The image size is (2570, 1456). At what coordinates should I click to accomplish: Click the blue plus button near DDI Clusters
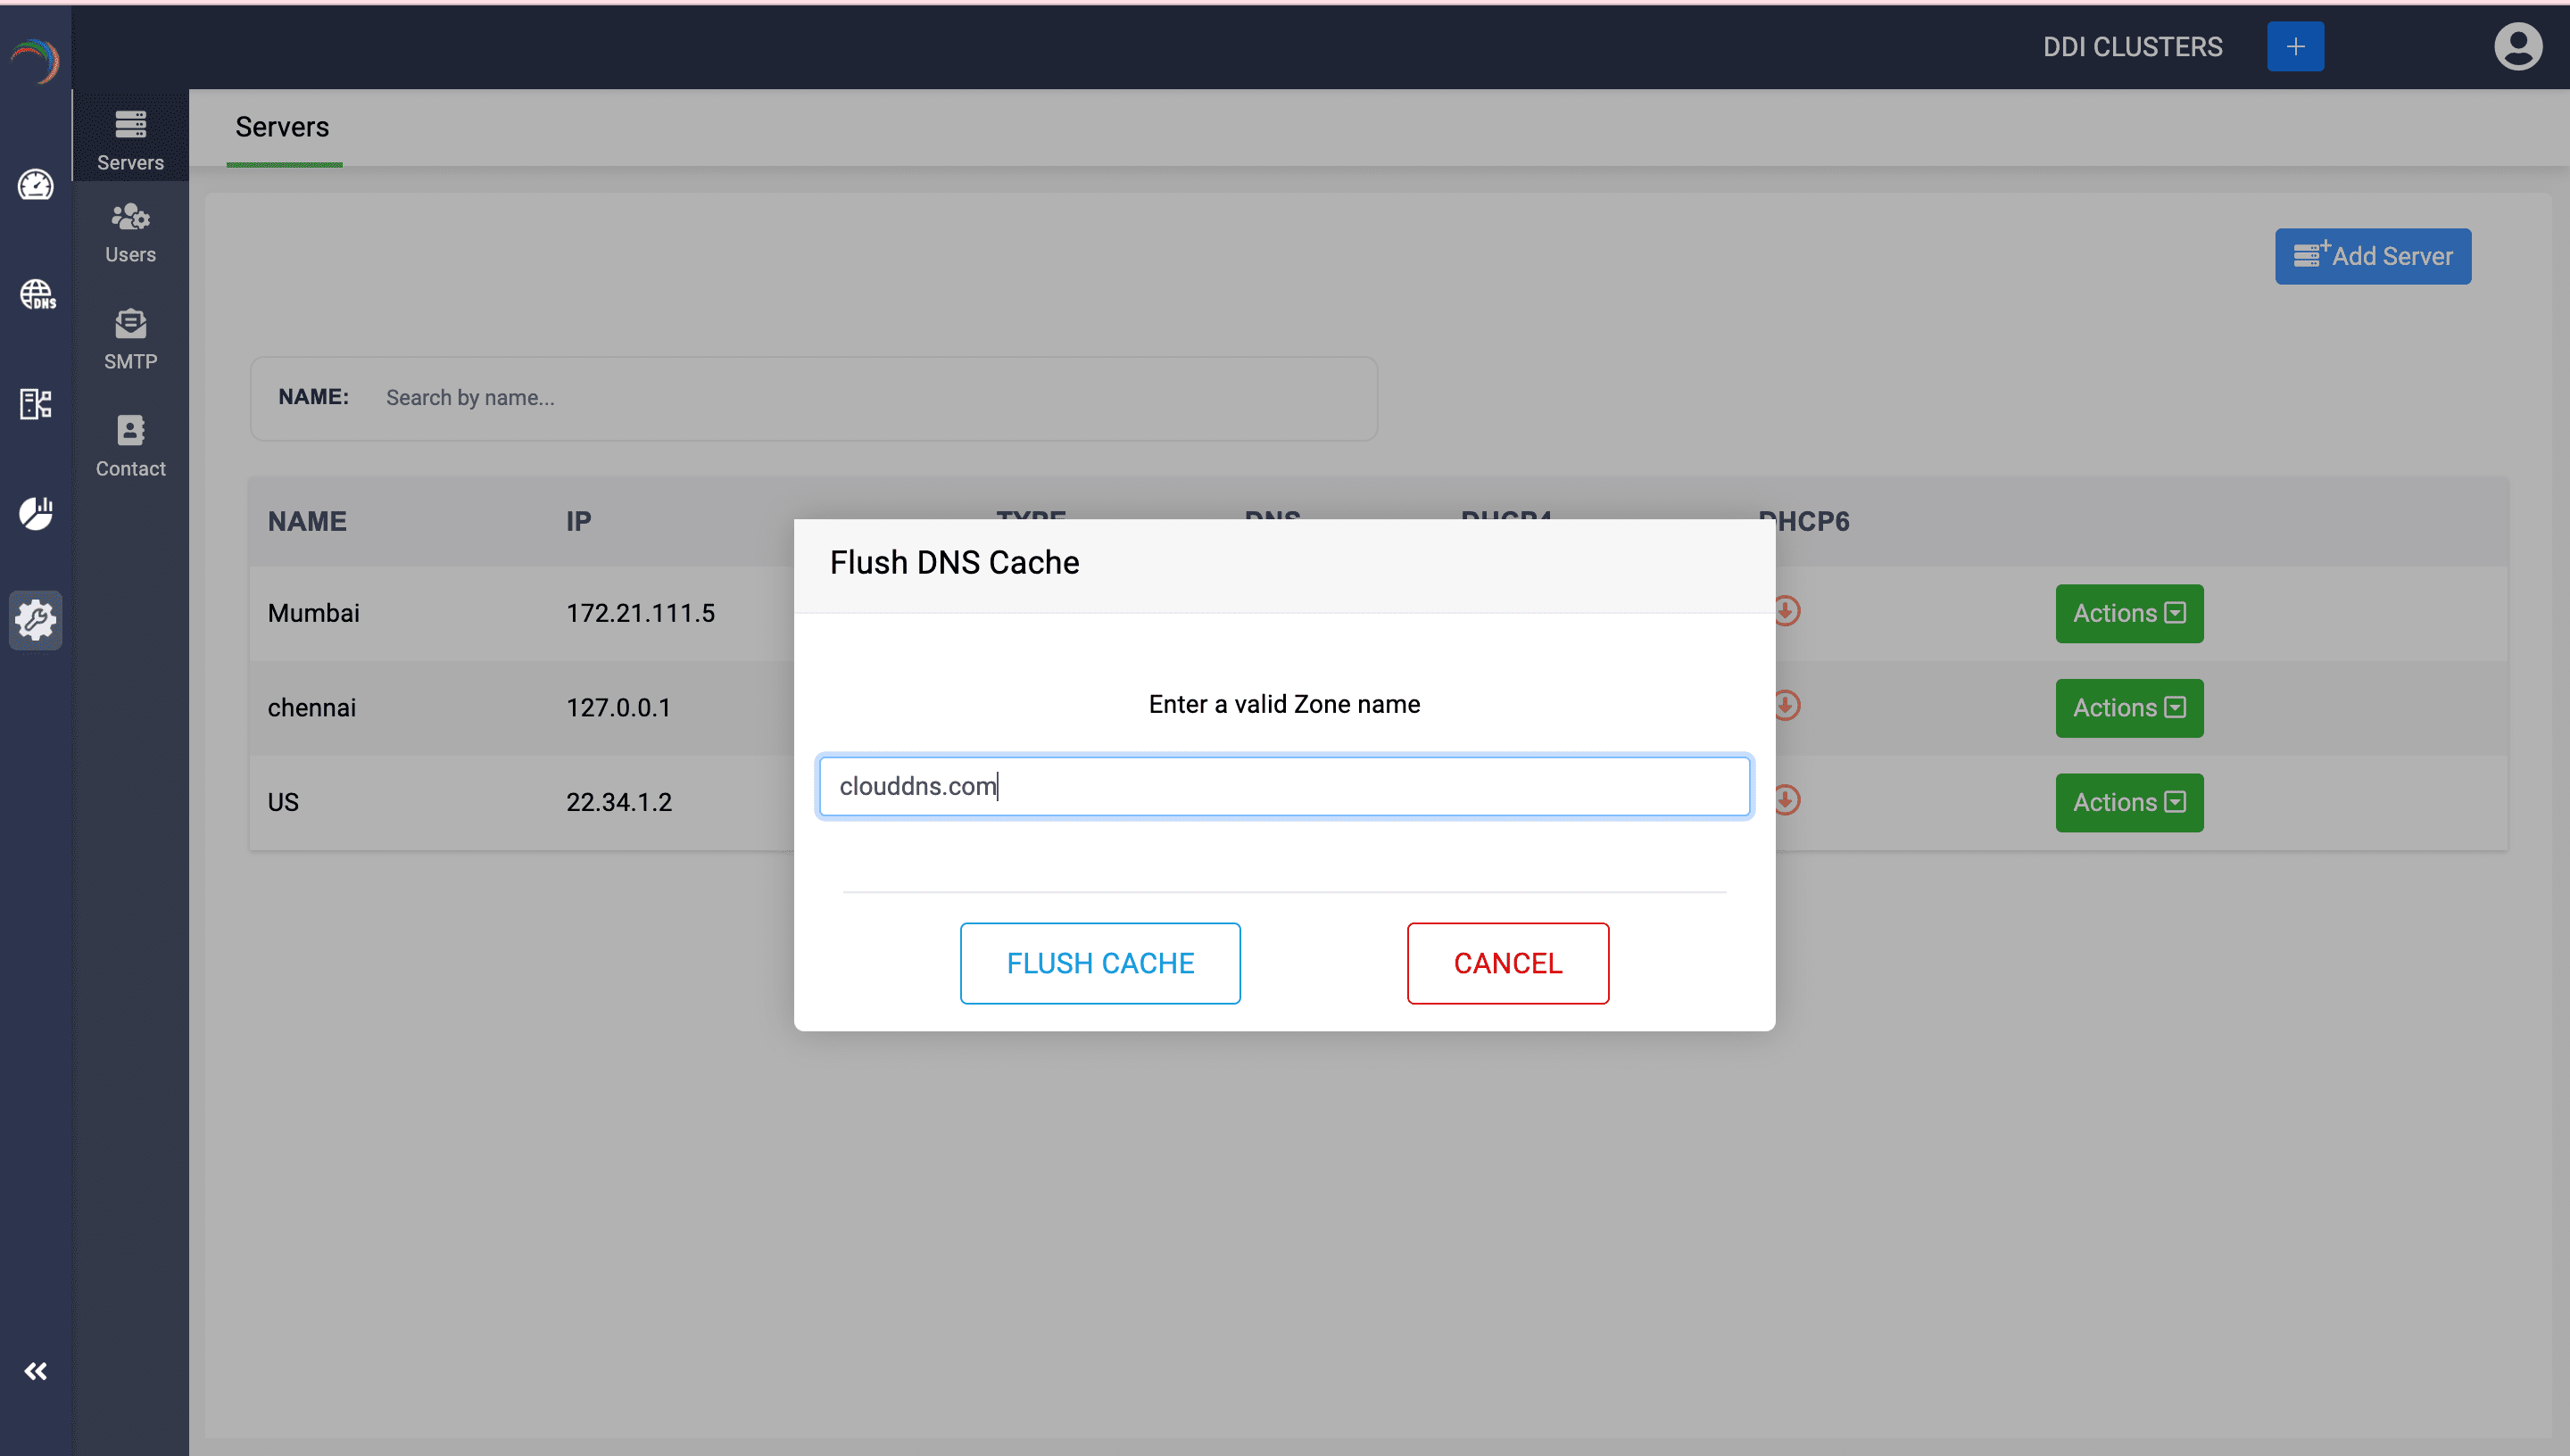tap(2295, 46)
